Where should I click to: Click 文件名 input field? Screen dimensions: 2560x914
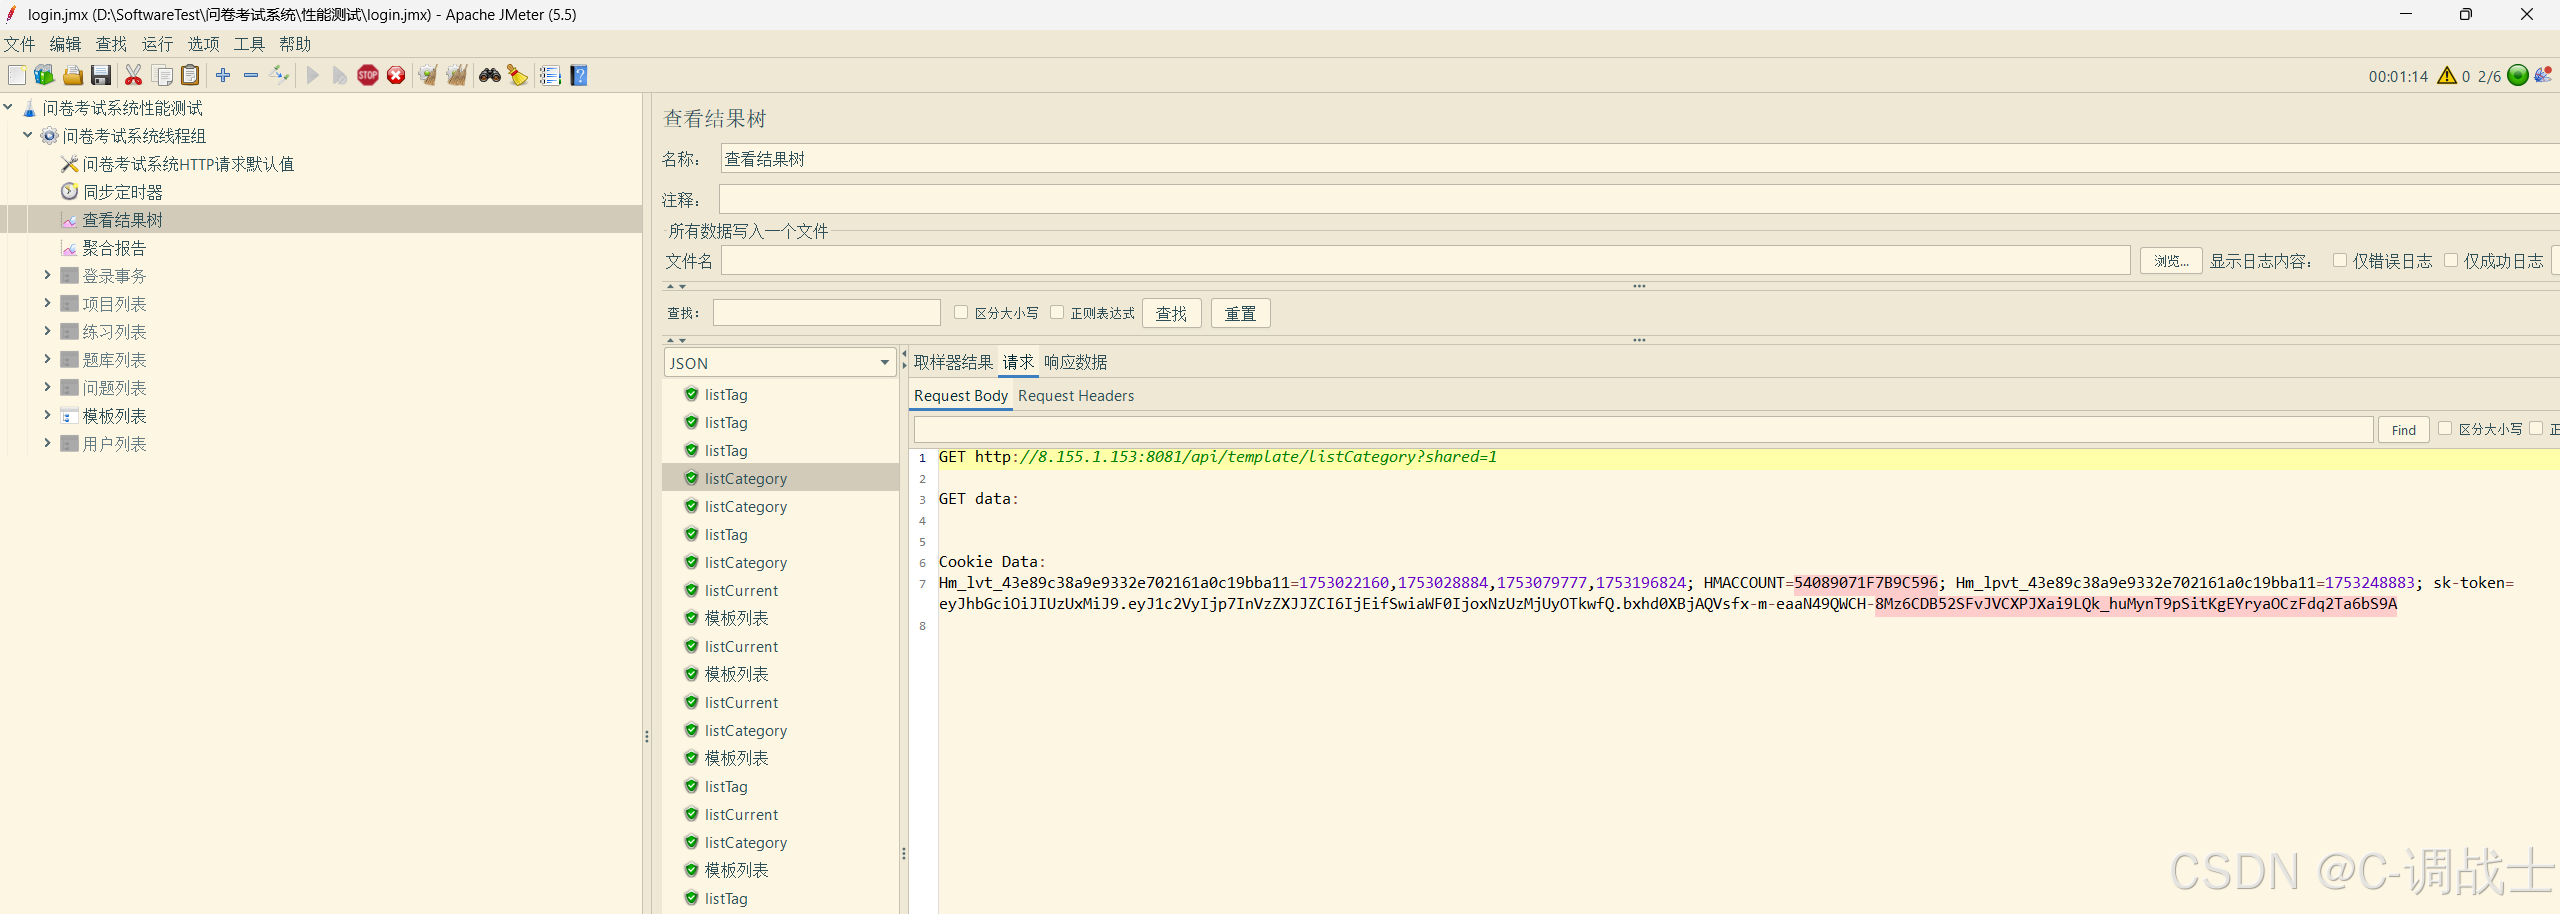[x=1426, y=261]
